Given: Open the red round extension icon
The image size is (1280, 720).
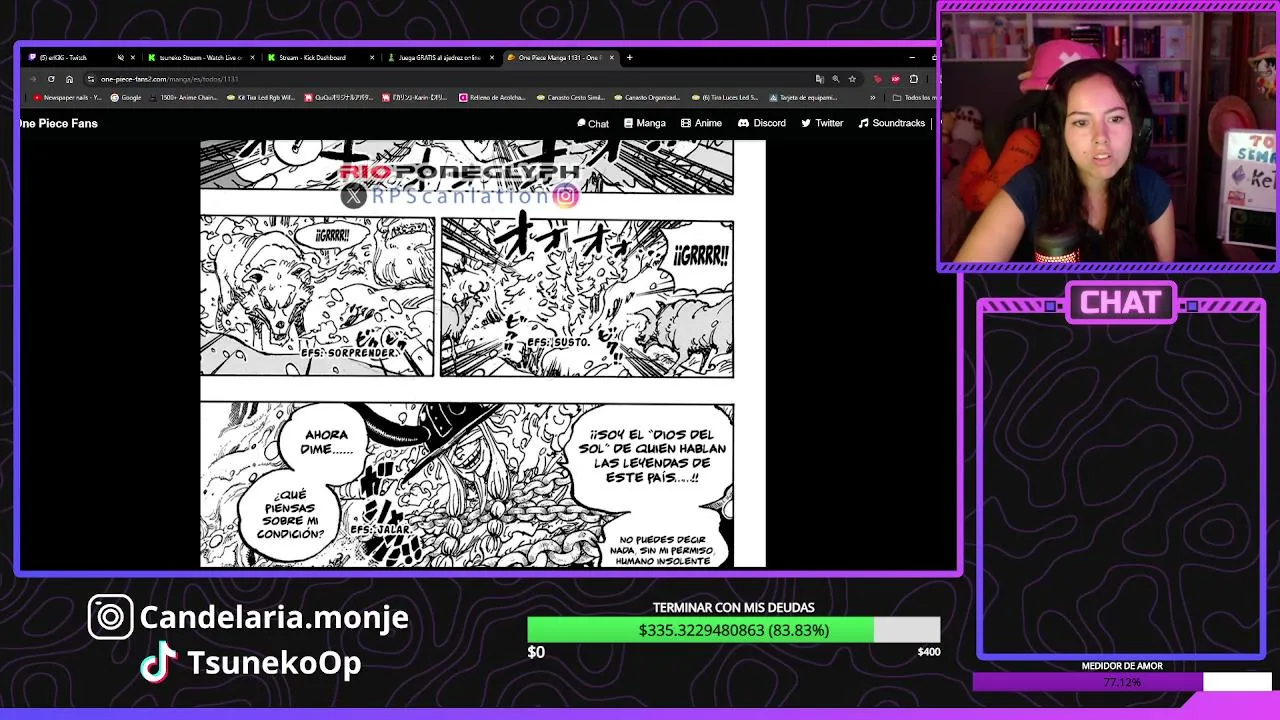Looking at the screenshot, I should coord(896,79).
